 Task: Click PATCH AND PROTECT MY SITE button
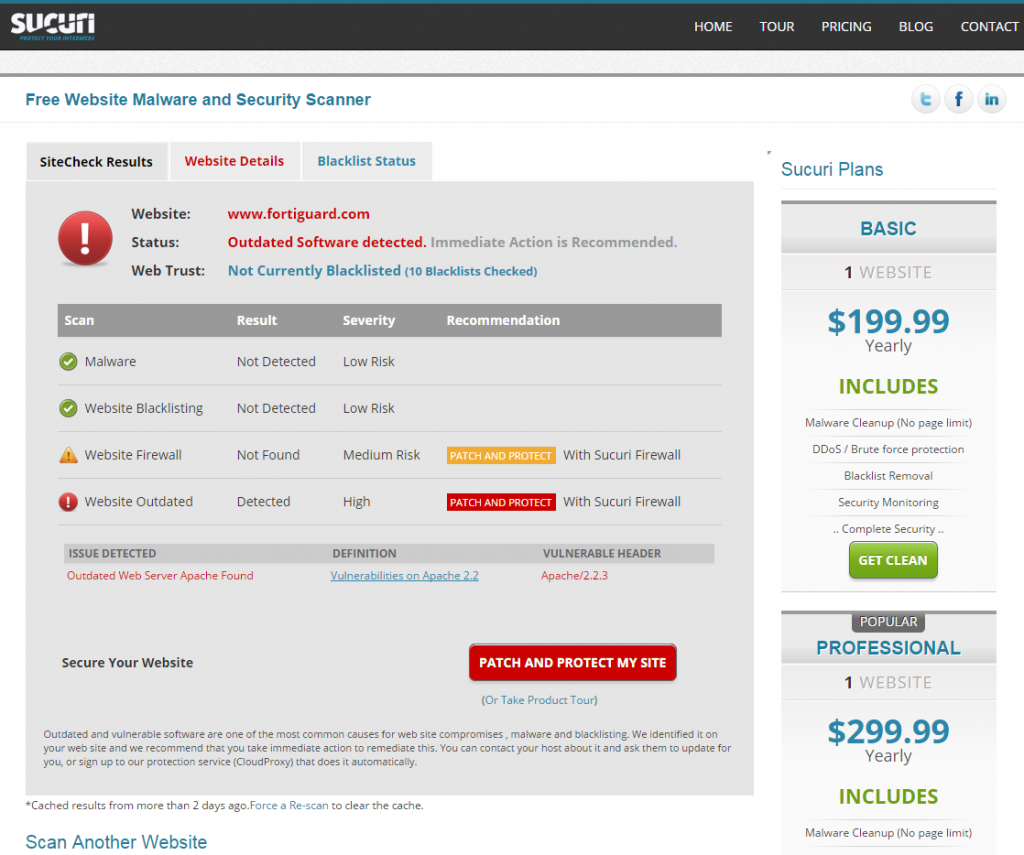572,662
